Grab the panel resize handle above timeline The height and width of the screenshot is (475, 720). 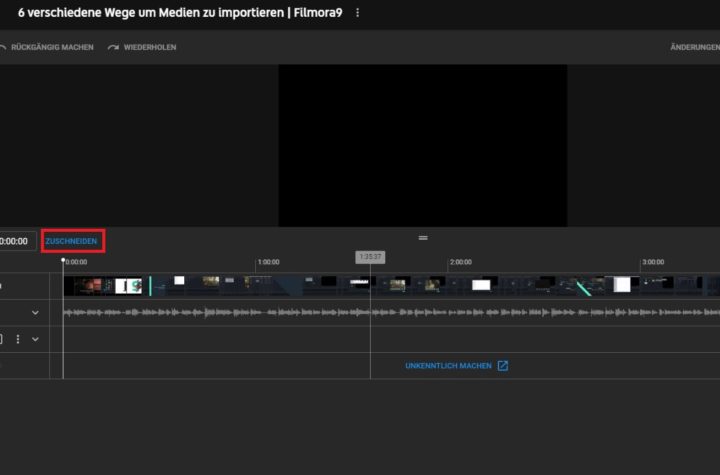pyautogui.click(x=423, y=238)
